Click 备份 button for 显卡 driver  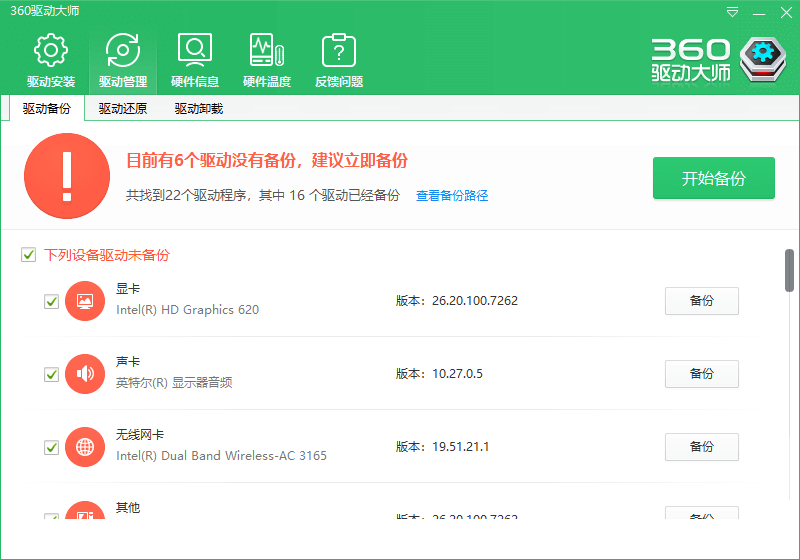coord(702,301)
